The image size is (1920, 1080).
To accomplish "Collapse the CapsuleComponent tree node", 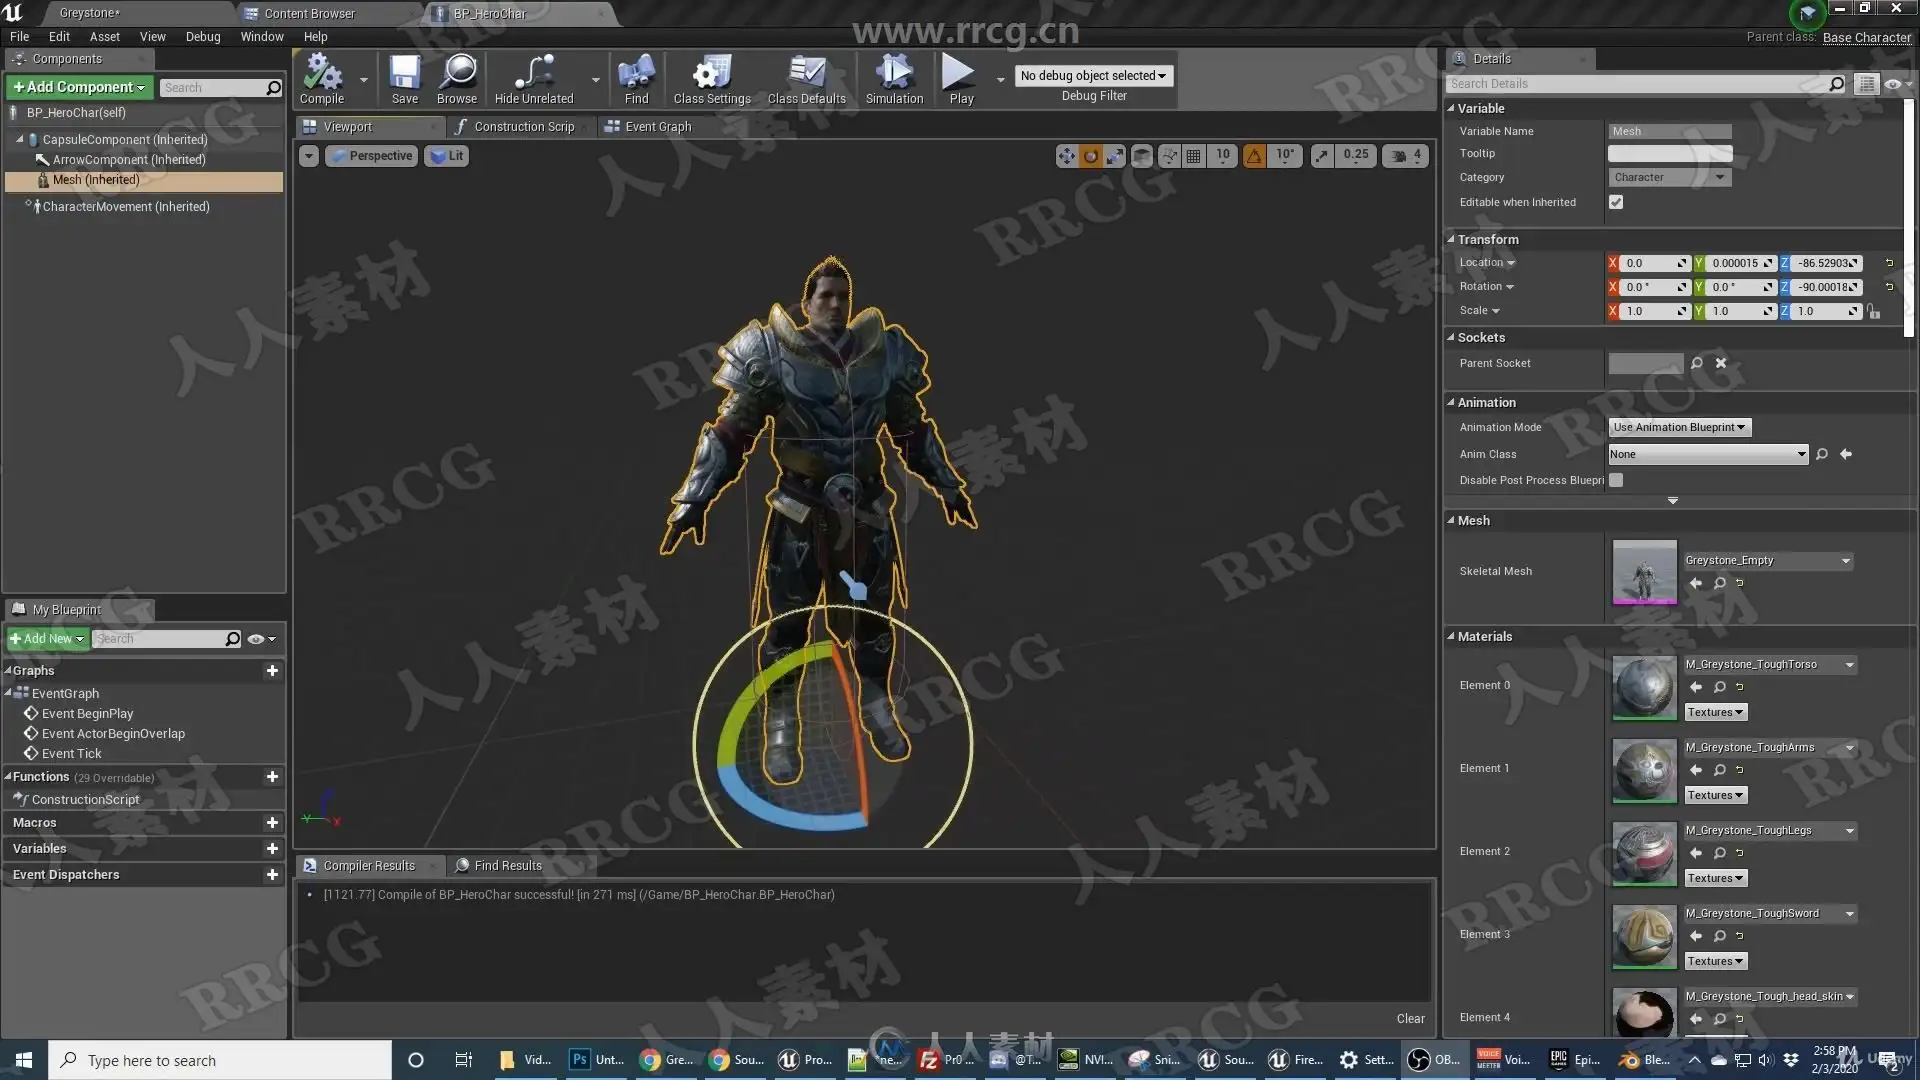I will (x=19, y=140).
